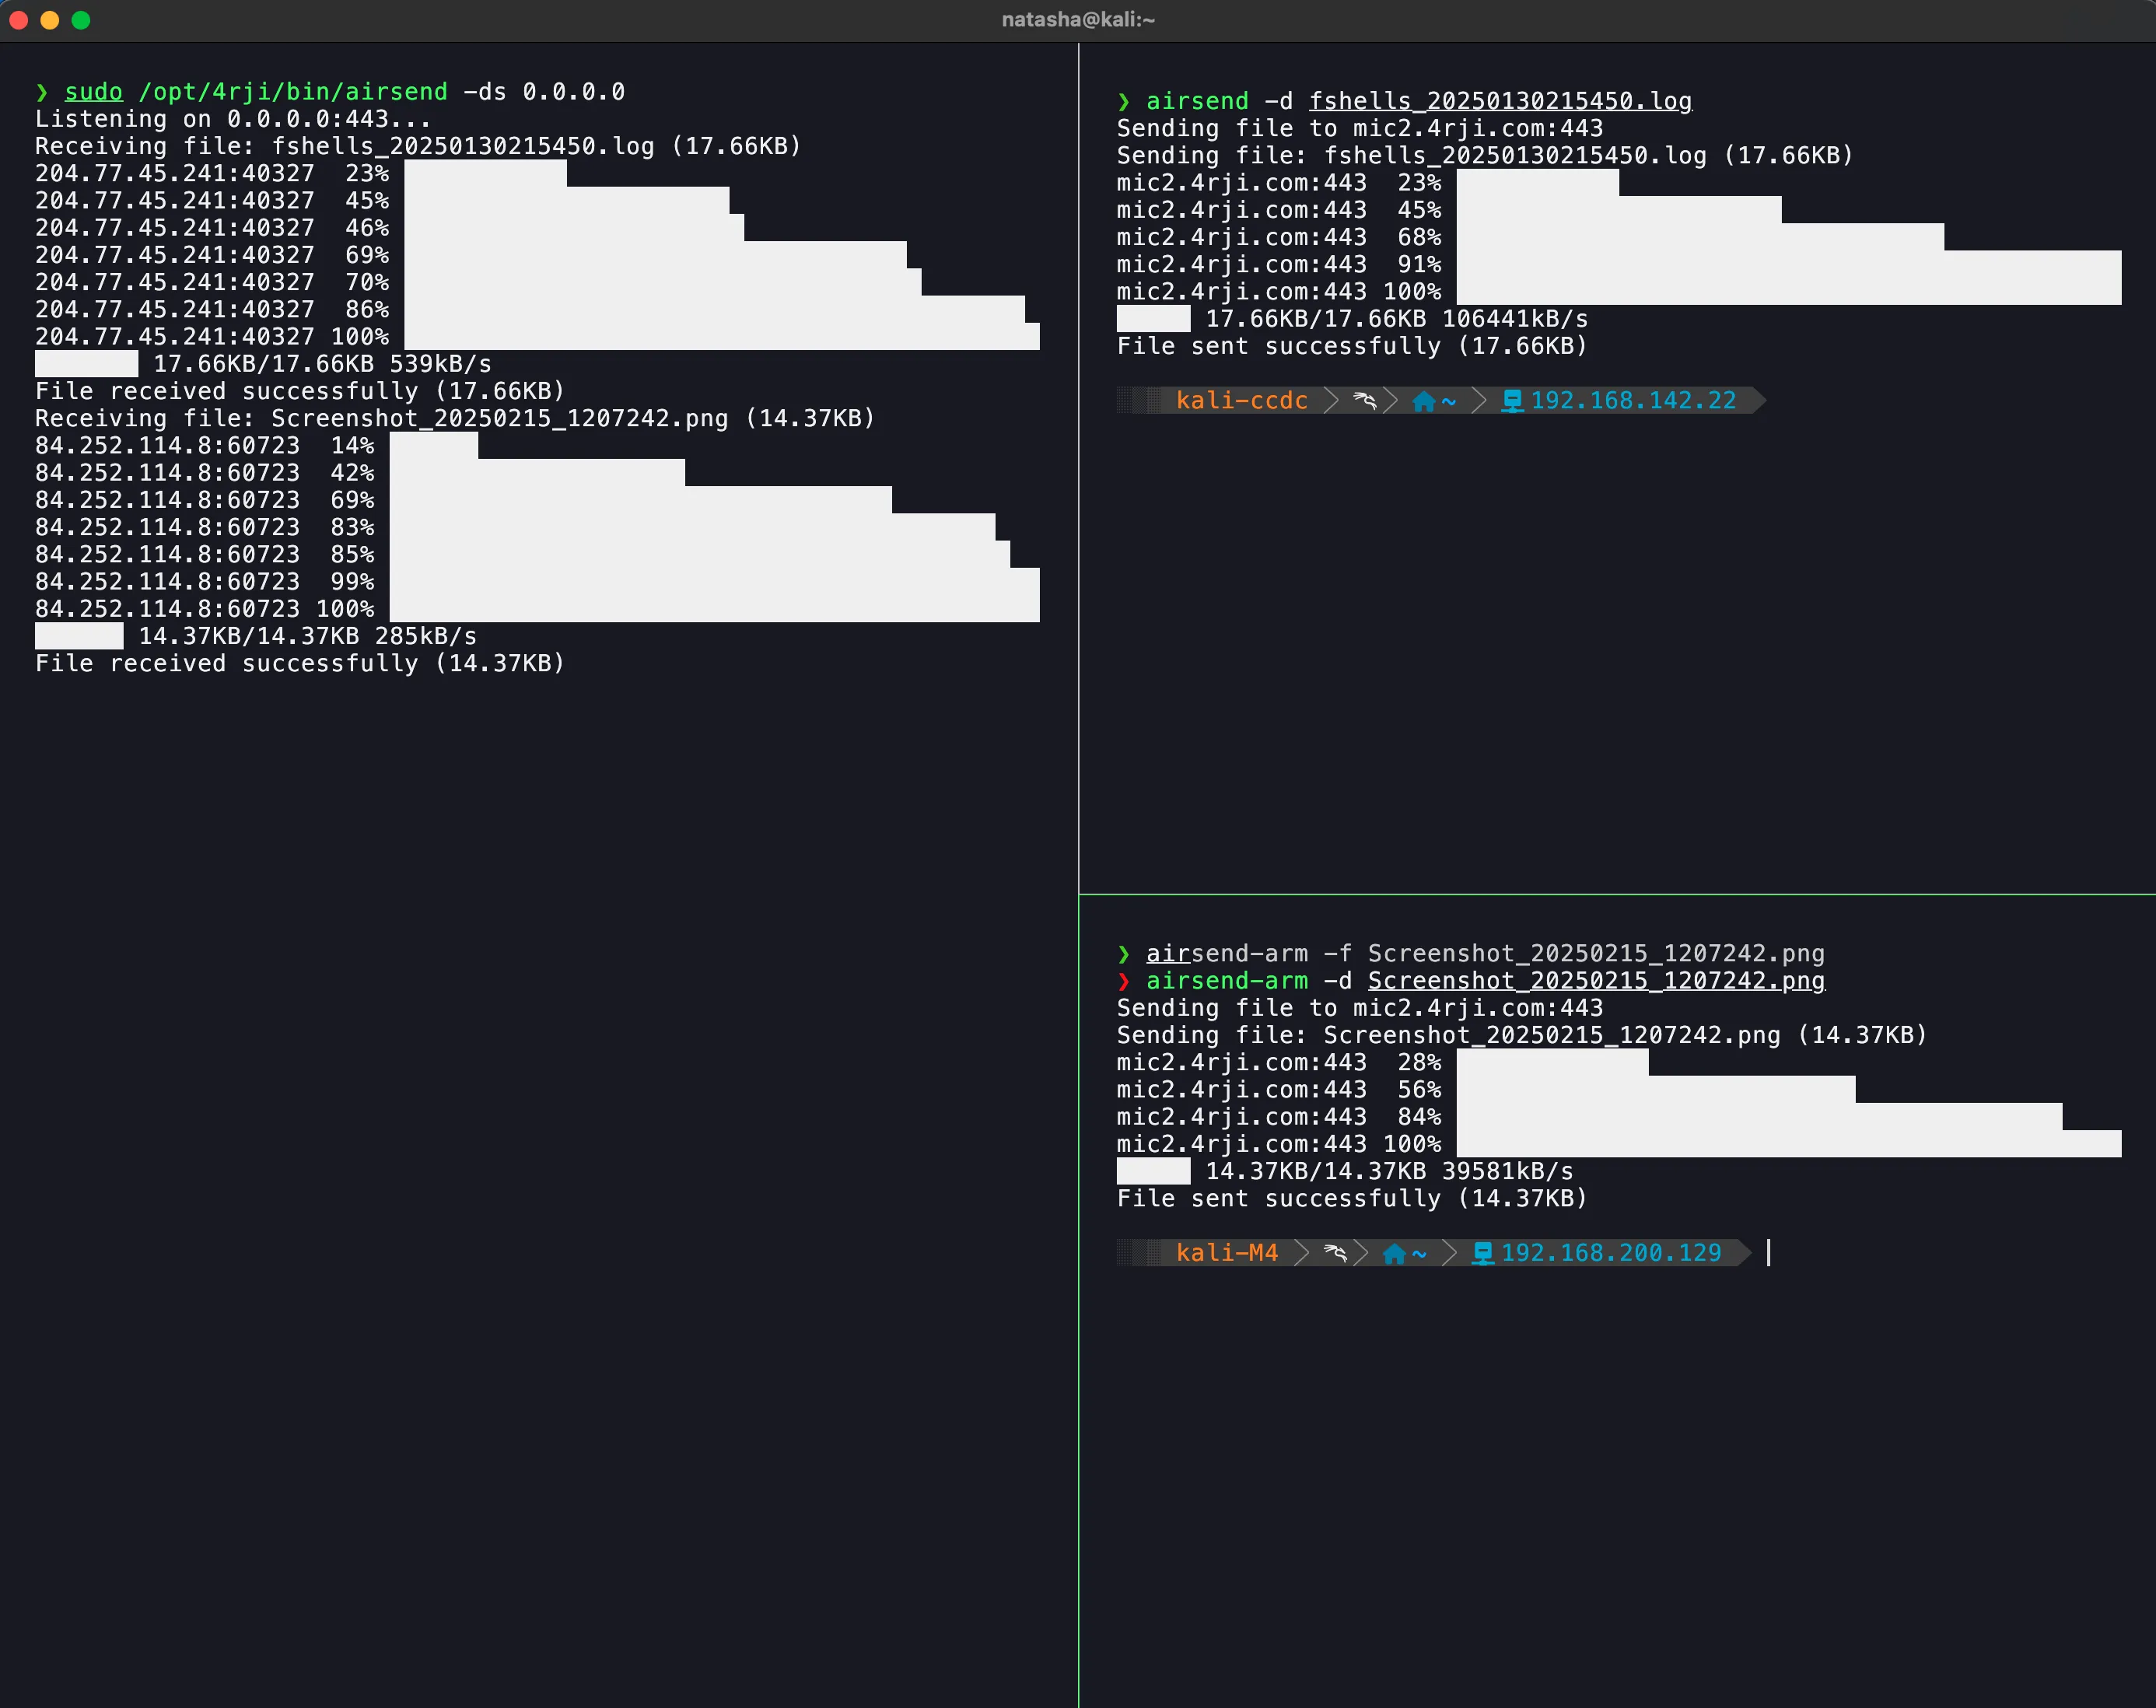Click the home icon in kali-ccdc prompt
Image resolution: width=2156 pixels, height=1708 pixels.
click(x=1423, y=401)
